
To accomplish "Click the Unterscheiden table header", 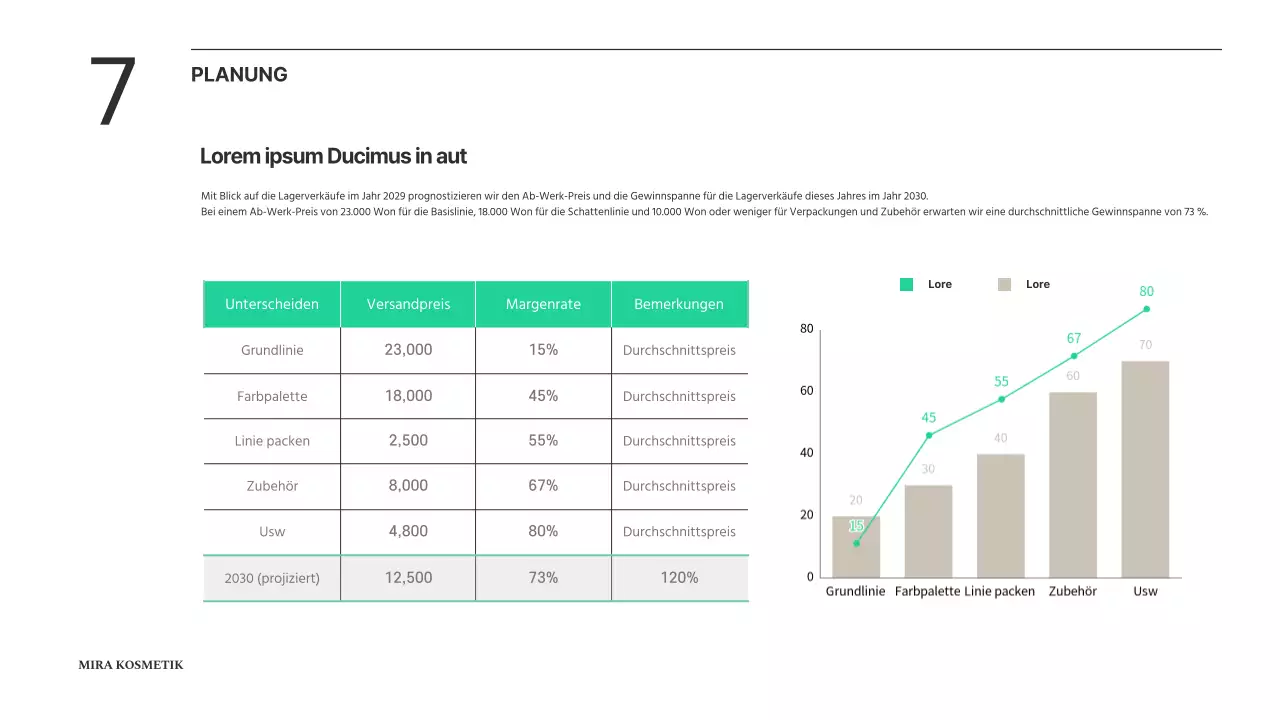I will [272, 304].
